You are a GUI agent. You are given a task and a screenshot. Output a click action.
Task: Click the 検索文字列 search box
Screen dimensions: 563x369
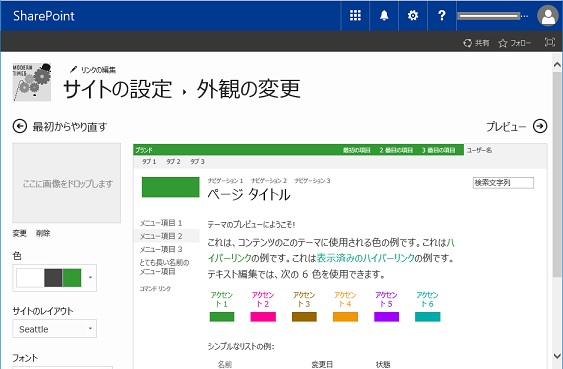click(503, 183)
